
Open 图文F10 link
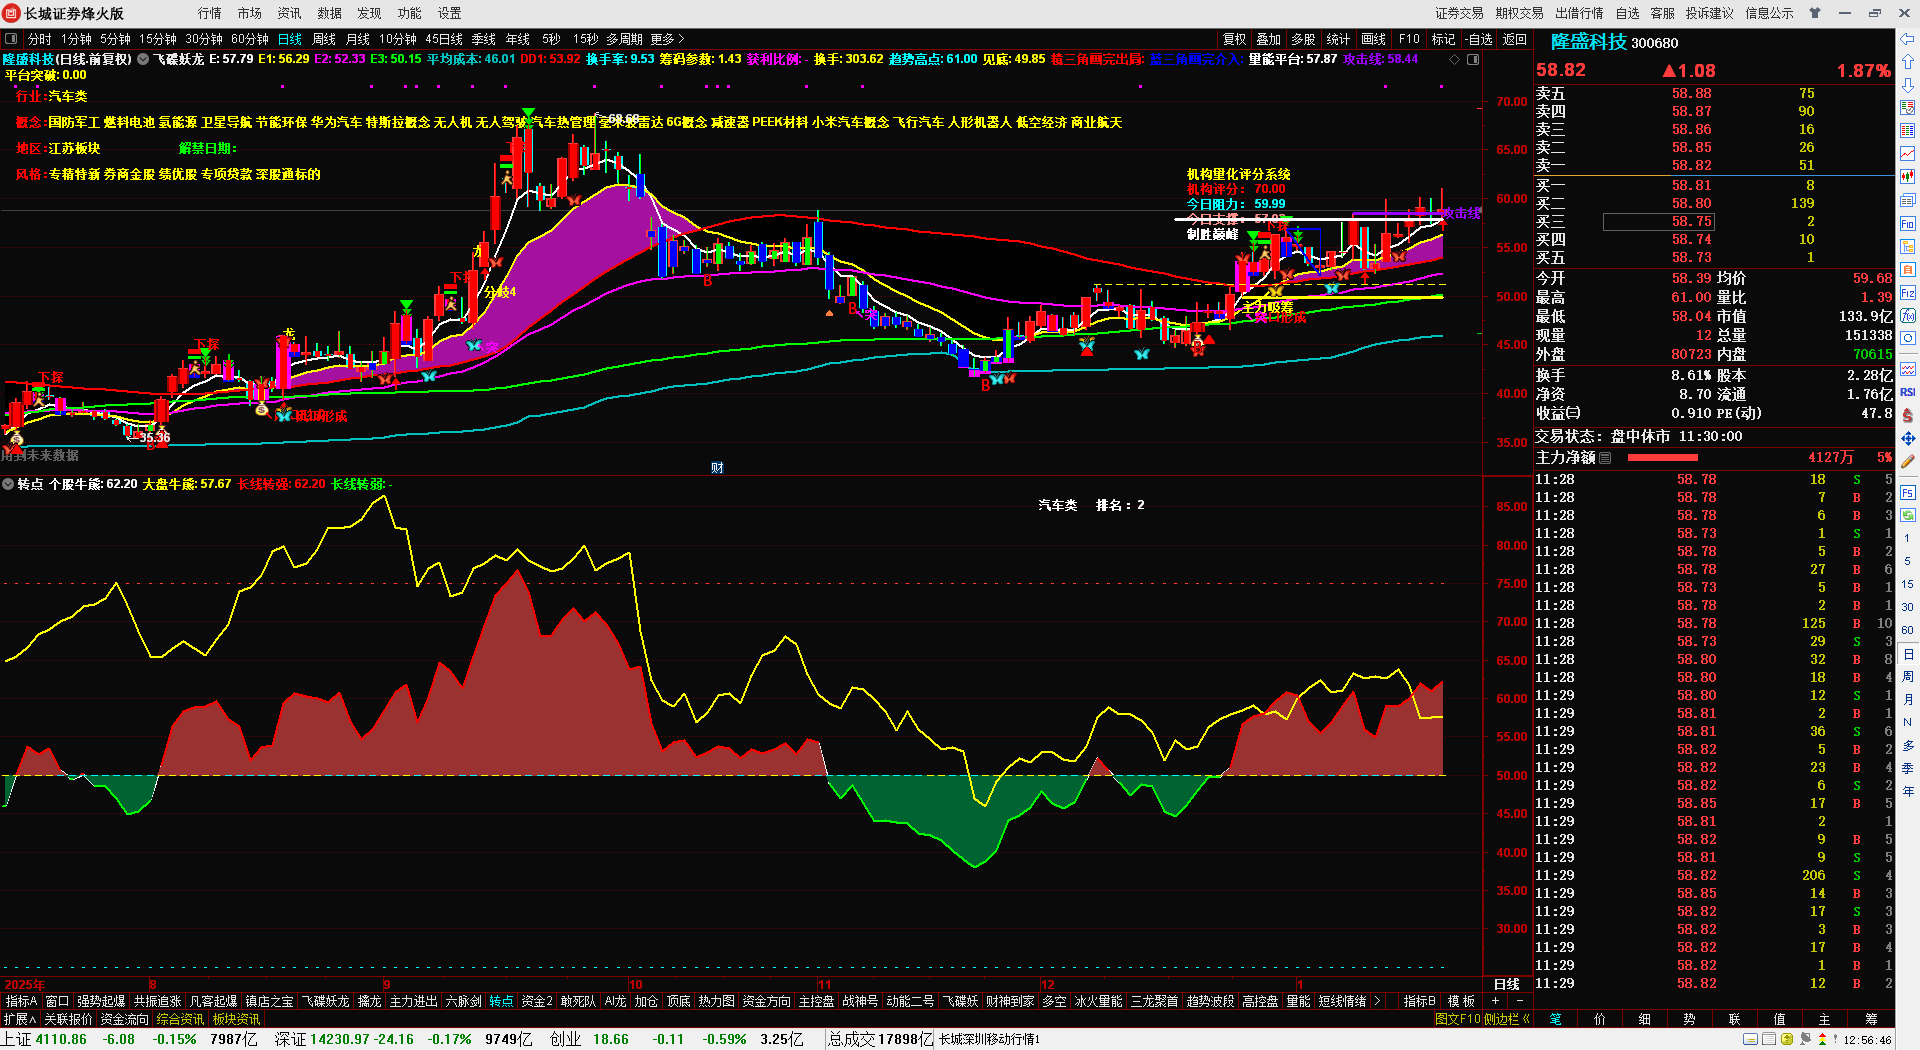(1457, 1019)
